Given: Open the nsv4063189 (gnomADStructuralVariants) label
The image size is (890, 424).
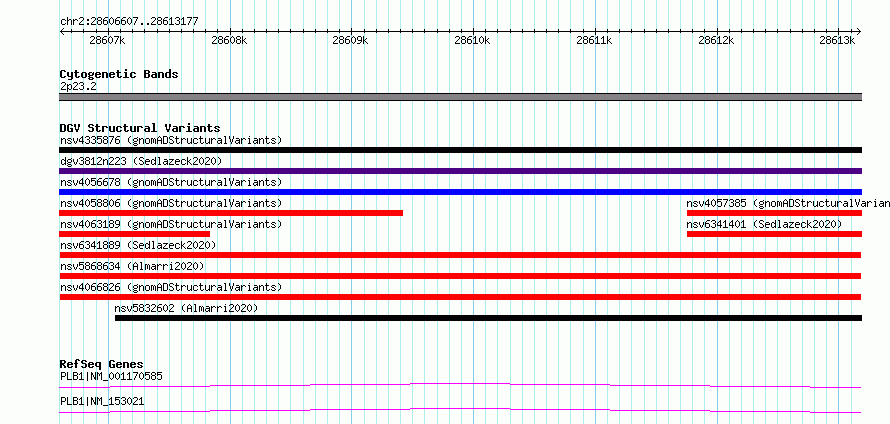Looking at the screenshot, I should pyautogui.click(x=171, y=224).
